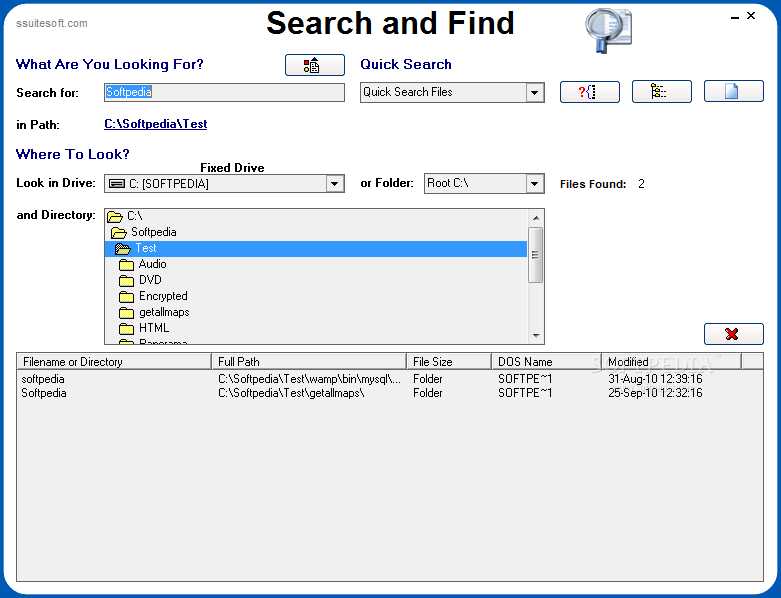Click the directory list scroll up arrow
The image size is (781, 598).
536,218
